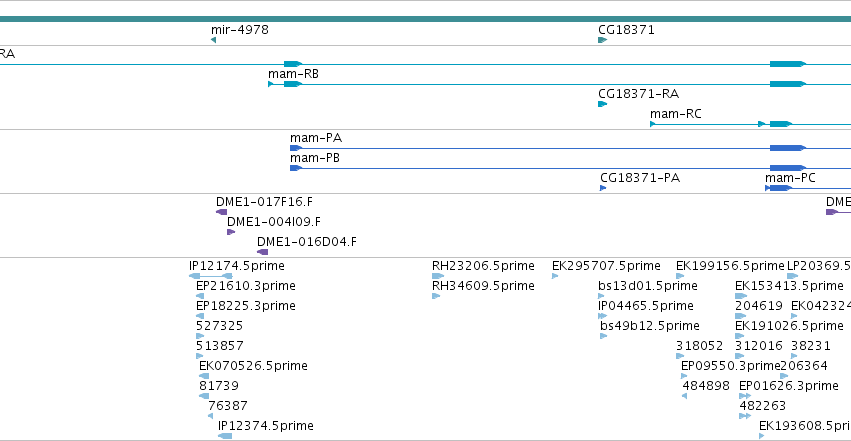Select the EP09550.3prime EST label
851x441 pixels.
[731, 366]
